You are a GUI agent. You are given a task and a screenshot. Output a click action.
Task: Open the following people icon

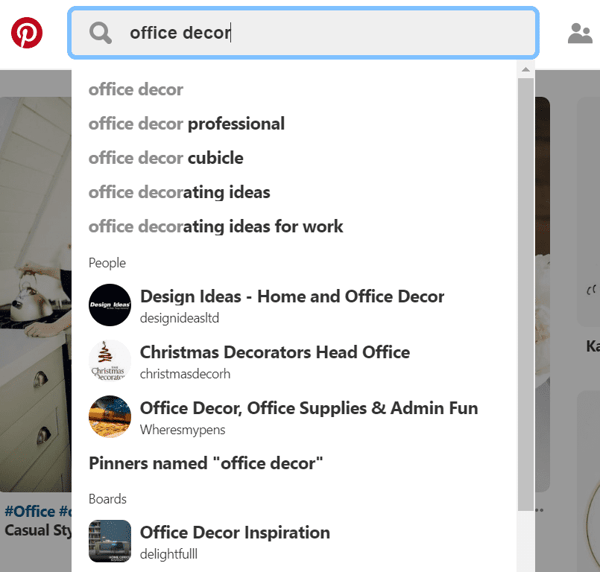pyautogui.click(x=580, y=33)
